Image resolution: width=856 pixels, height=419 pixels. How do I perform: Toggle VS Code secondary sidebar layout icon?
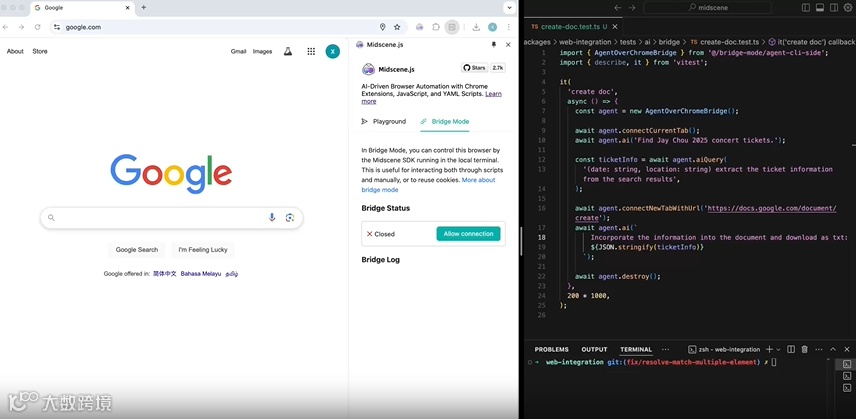(834, 8)
